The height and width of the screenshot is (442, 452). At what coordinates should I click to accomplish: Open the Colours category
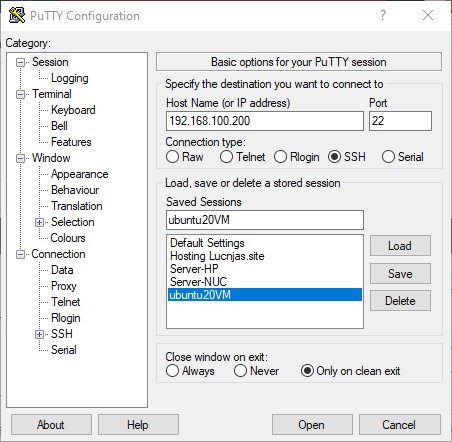tap(68, 238)
